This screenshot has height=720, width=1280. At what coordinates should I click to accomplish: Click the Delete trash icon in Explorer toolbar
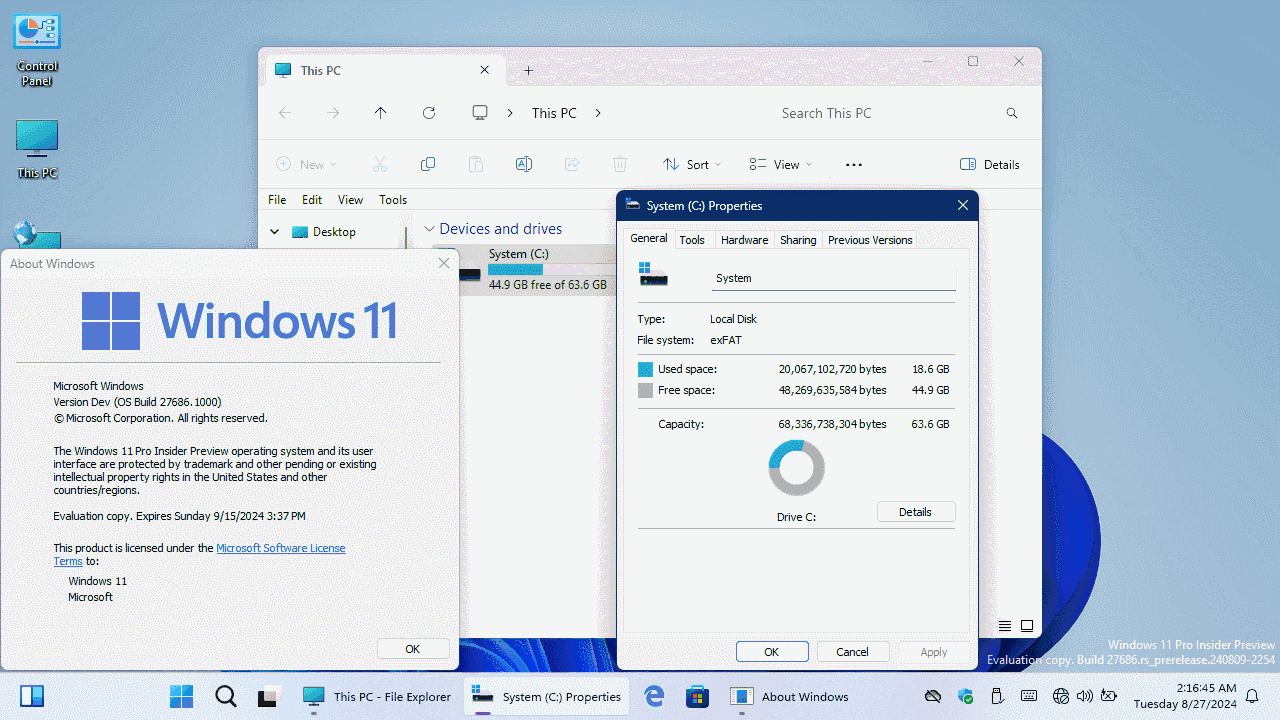(620, 164)
